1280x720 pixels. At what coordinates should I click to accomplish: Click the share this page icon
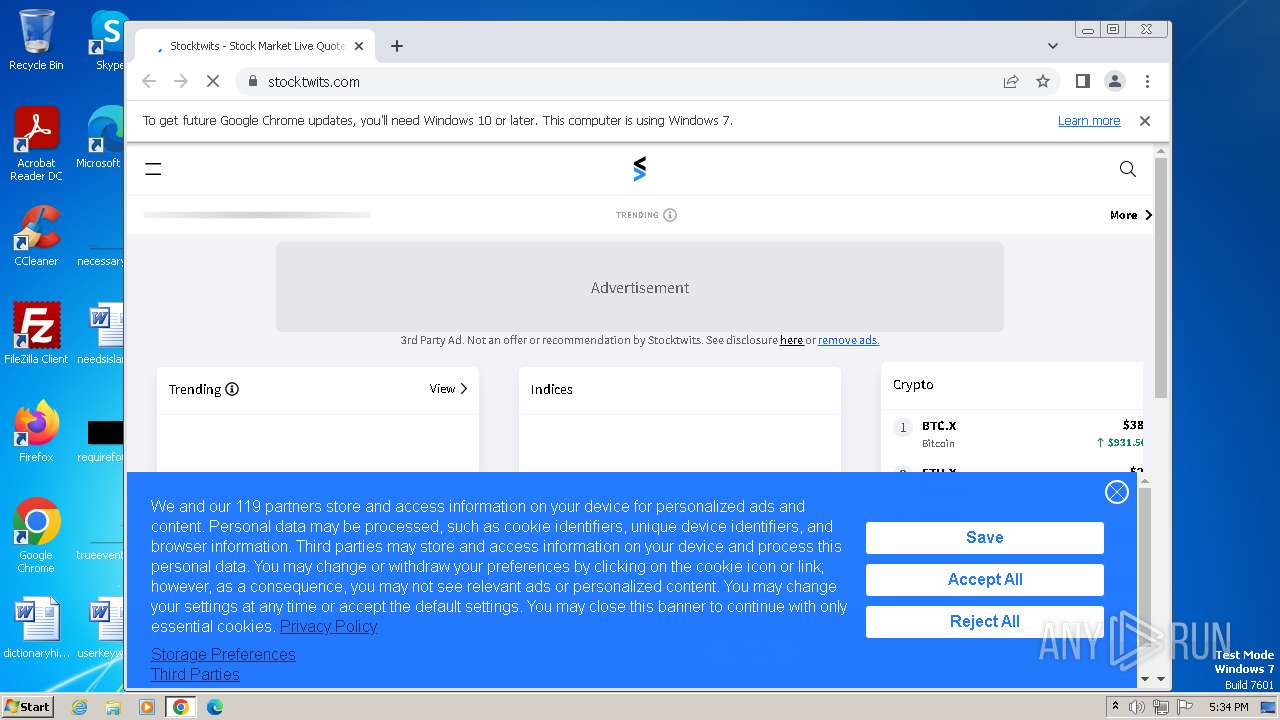(x=1011, y=82)
